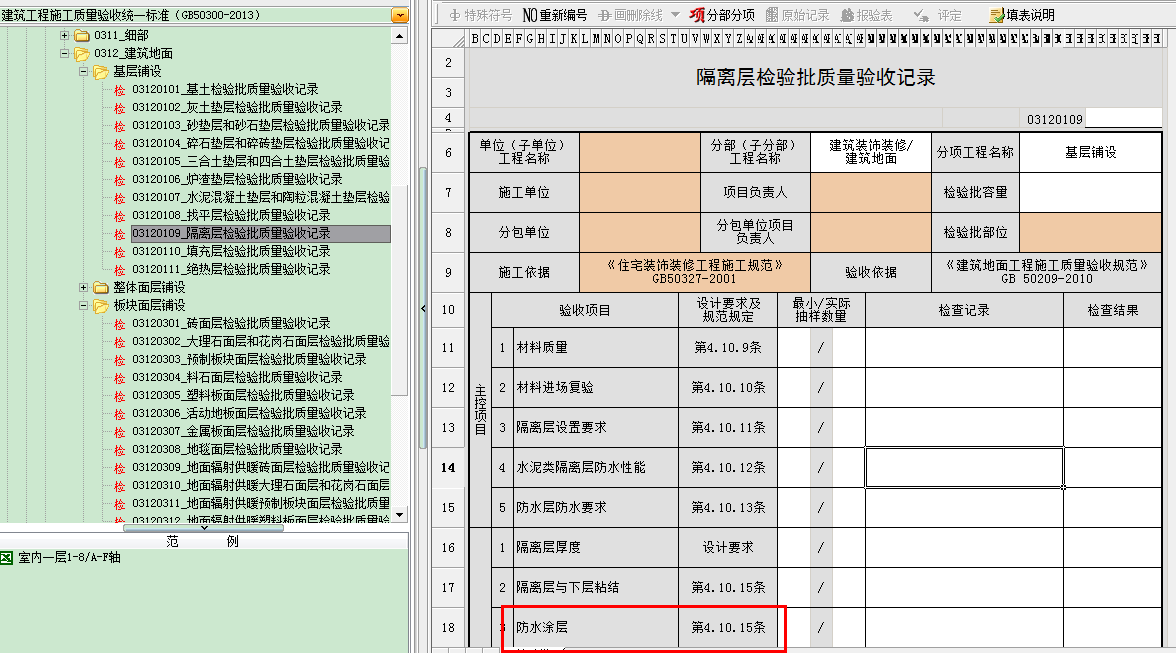Image resolution: width=1176 pixels, height=653 pixels.
Task: Collapse the 0312_建筑地面 folder
Action: coord(65,54)
